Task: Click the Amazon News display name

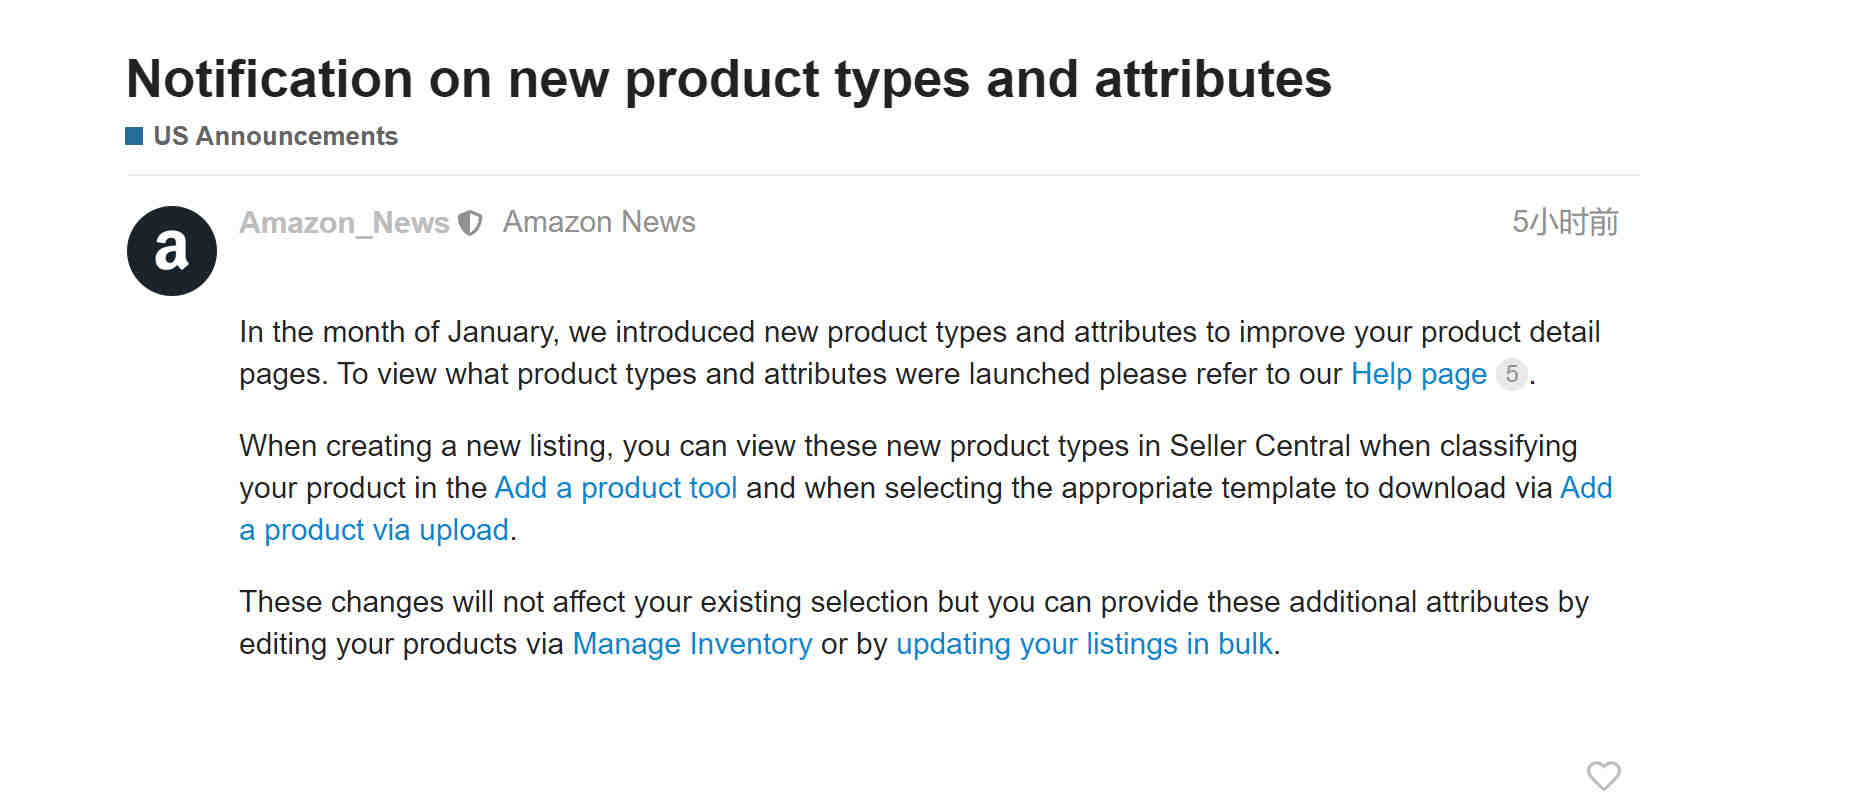Action: pyautogui.click(x=599, y=222)
